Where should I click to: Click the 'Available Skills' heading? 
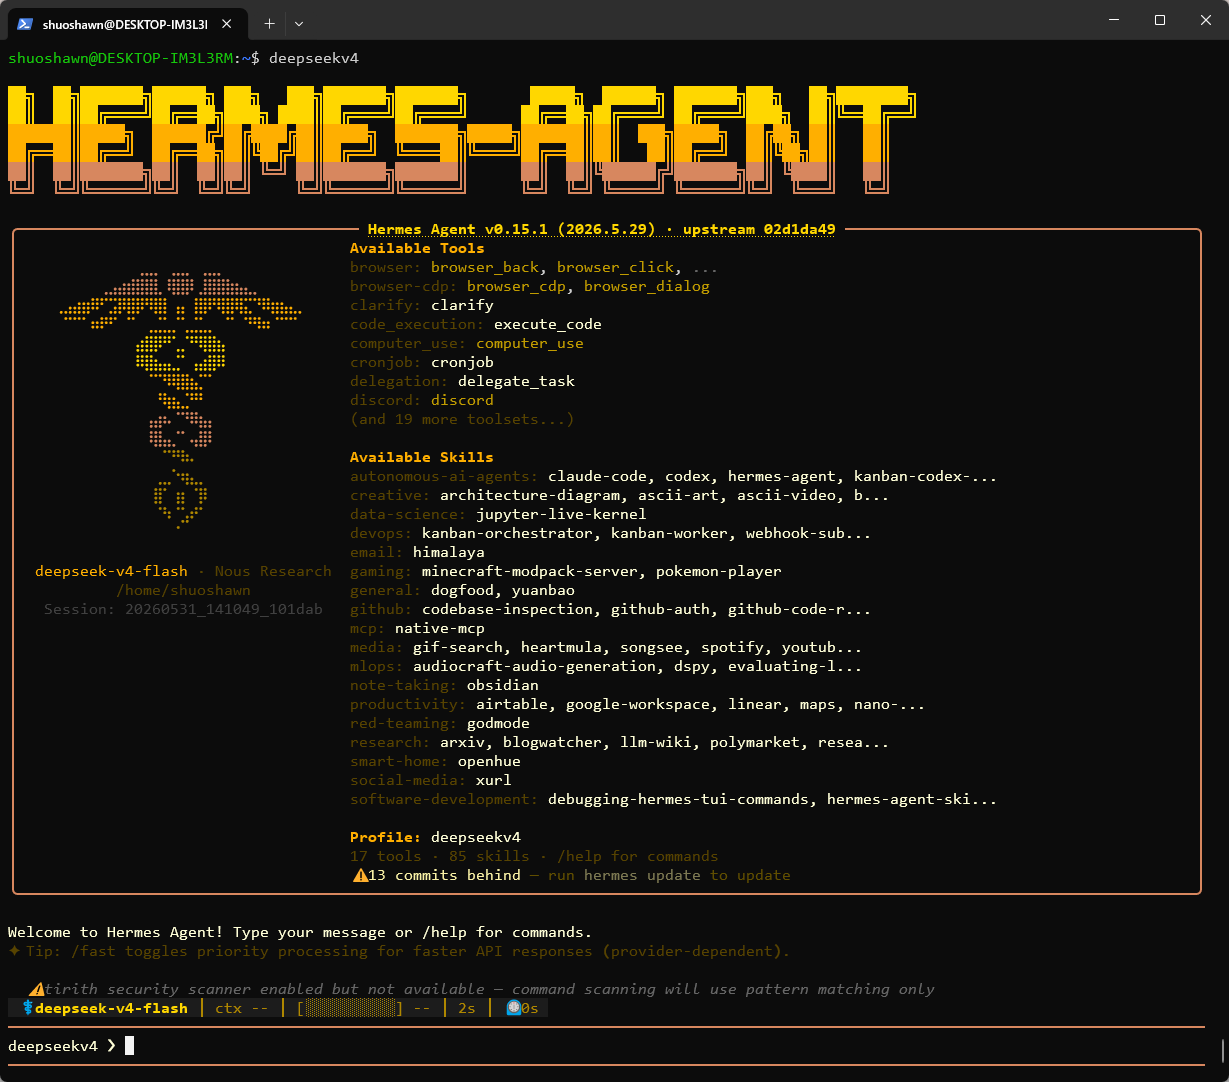tap(422, 457)
